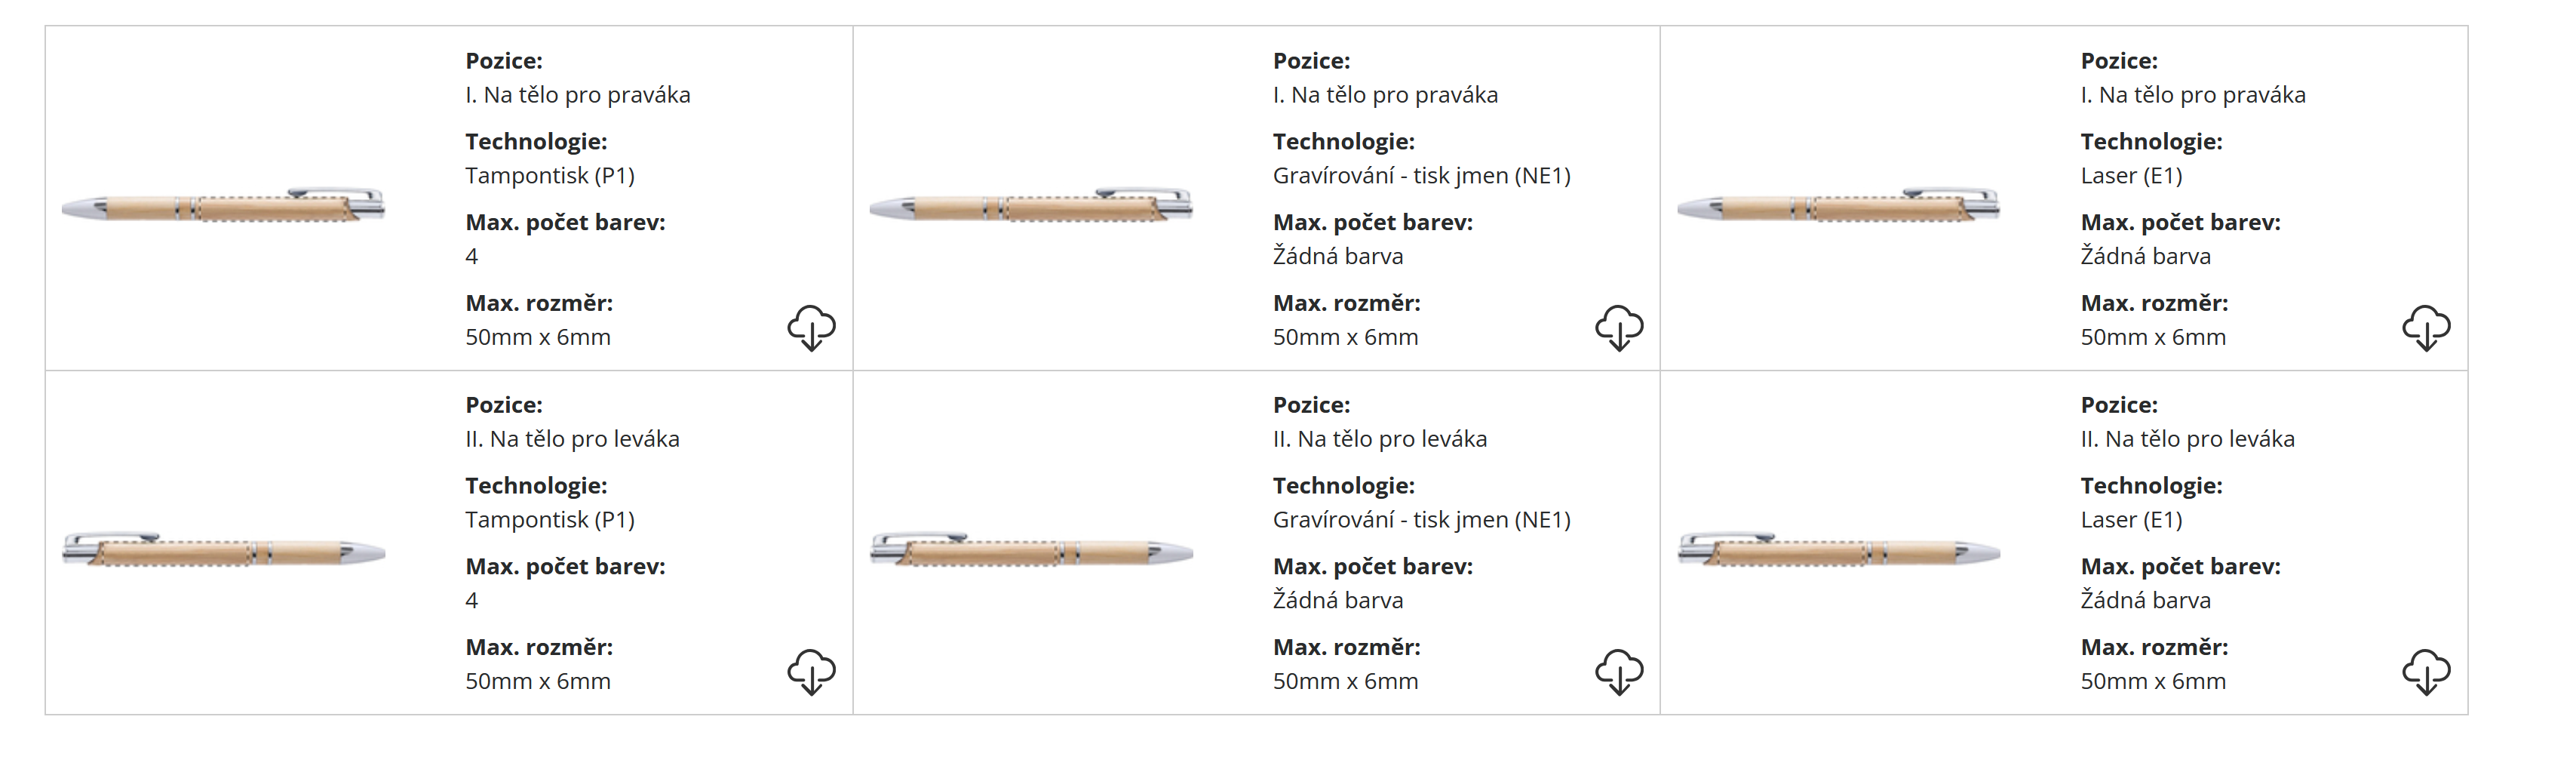Screen dimensions: 2576x772
Task: Download template for left-hander Tampontisk (P1) print
Action: point(811,672)
